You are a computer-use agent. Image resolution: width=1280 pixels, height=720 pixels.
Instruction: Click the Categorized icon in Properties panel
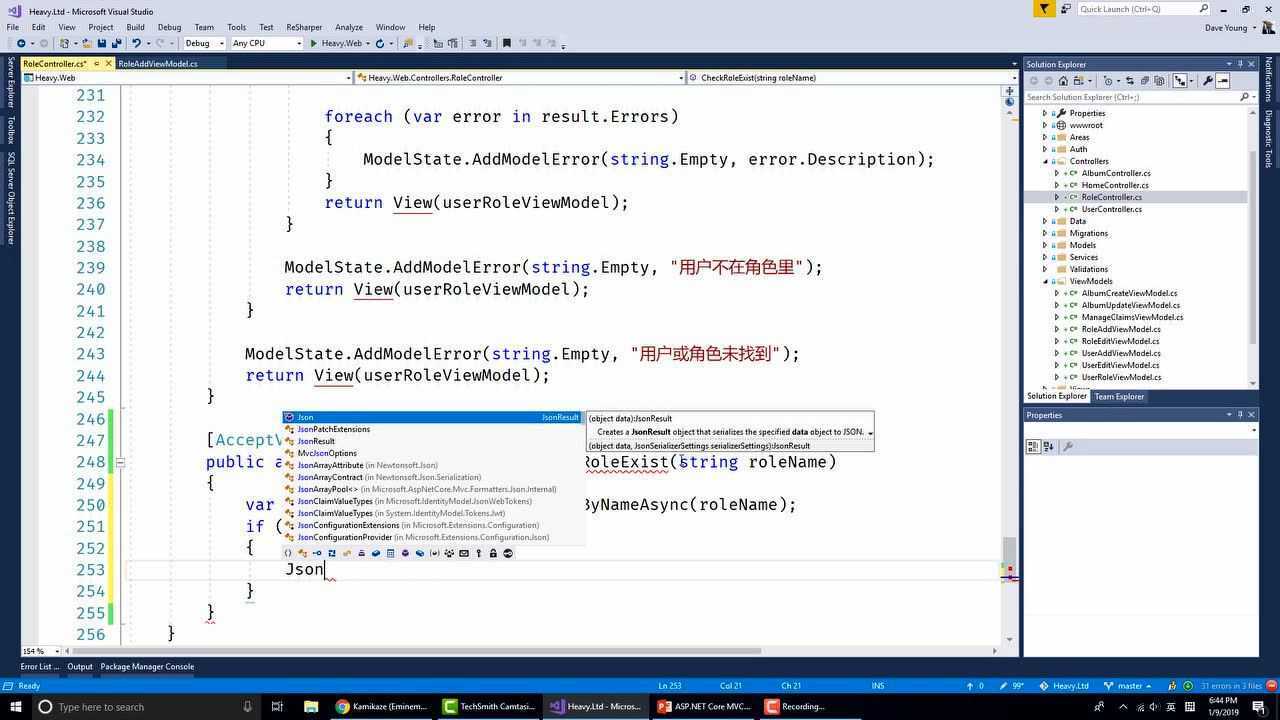(x=1034, y=447)
